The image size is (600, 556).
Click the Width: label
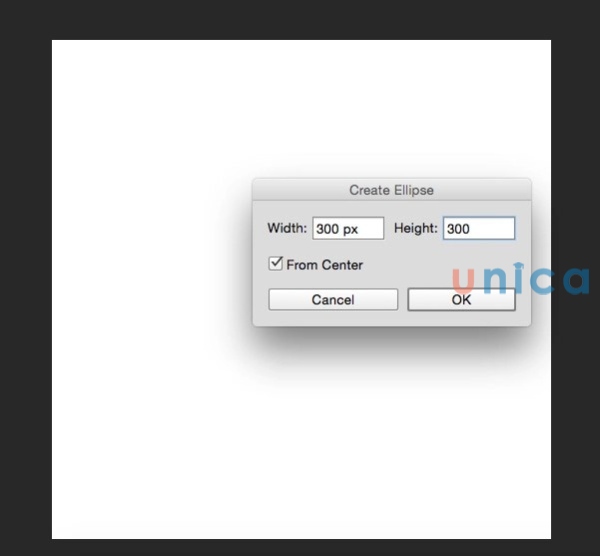(x=287, y=228)
